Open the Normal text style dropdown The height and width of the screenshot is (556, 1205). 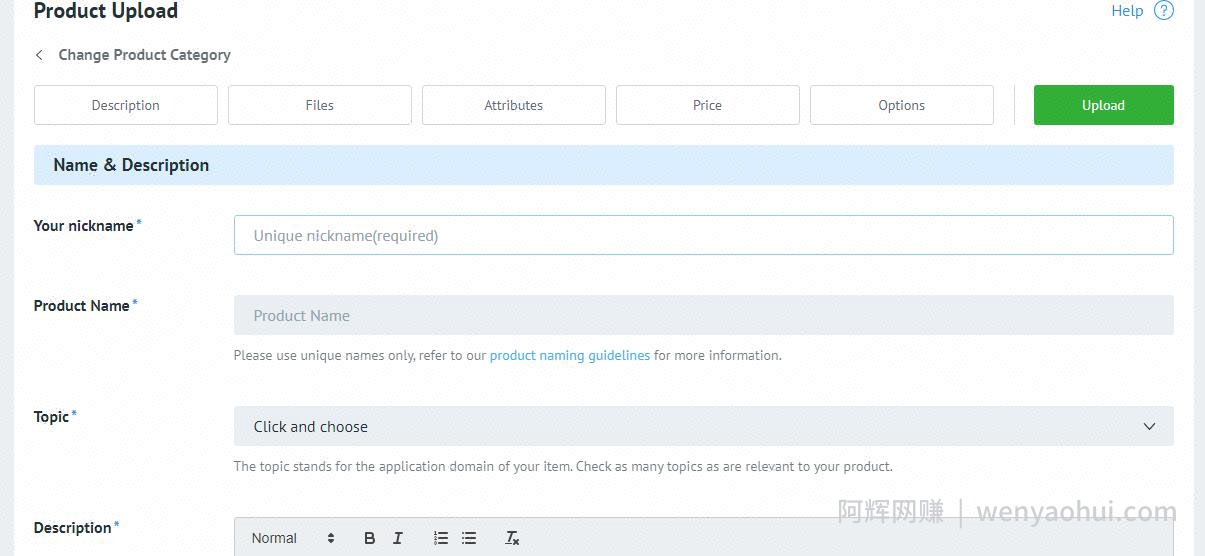(293, 538)
